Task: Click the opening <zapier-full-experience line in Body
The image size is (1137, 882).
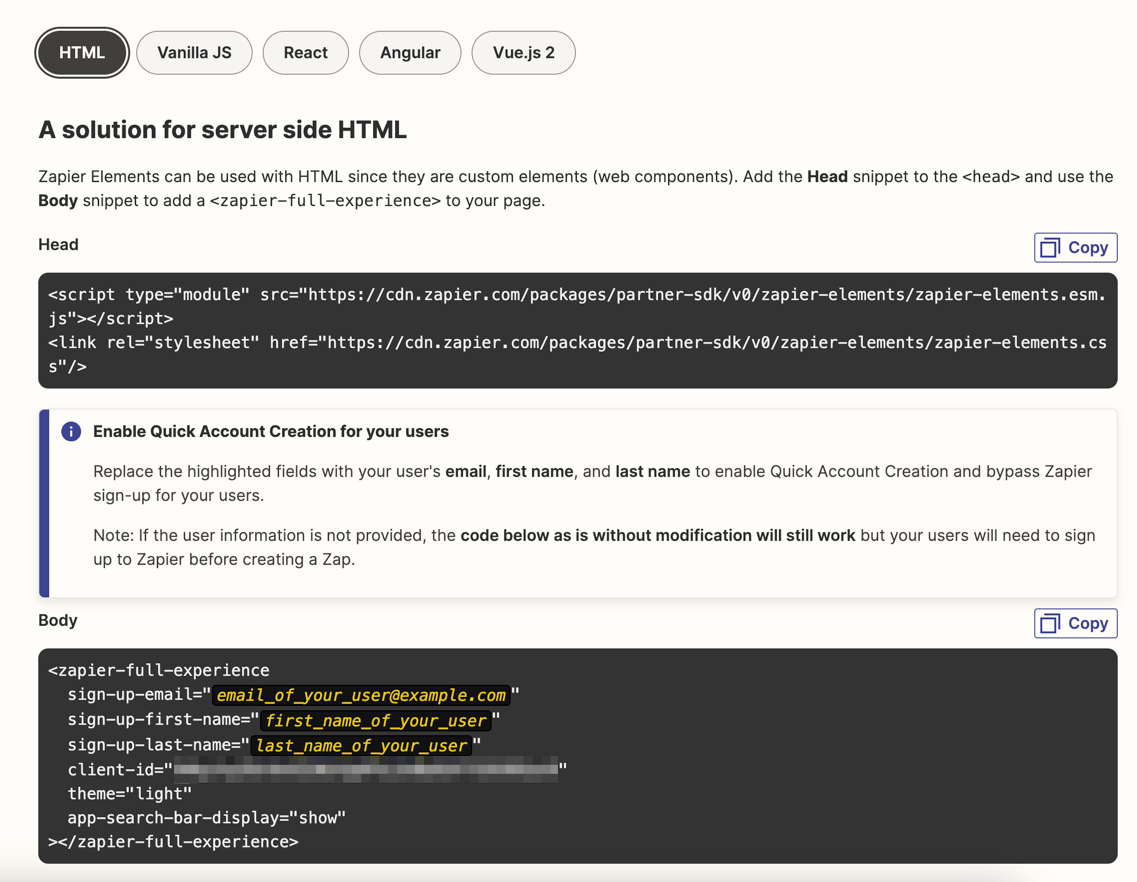Action: (x=159, y=670)
